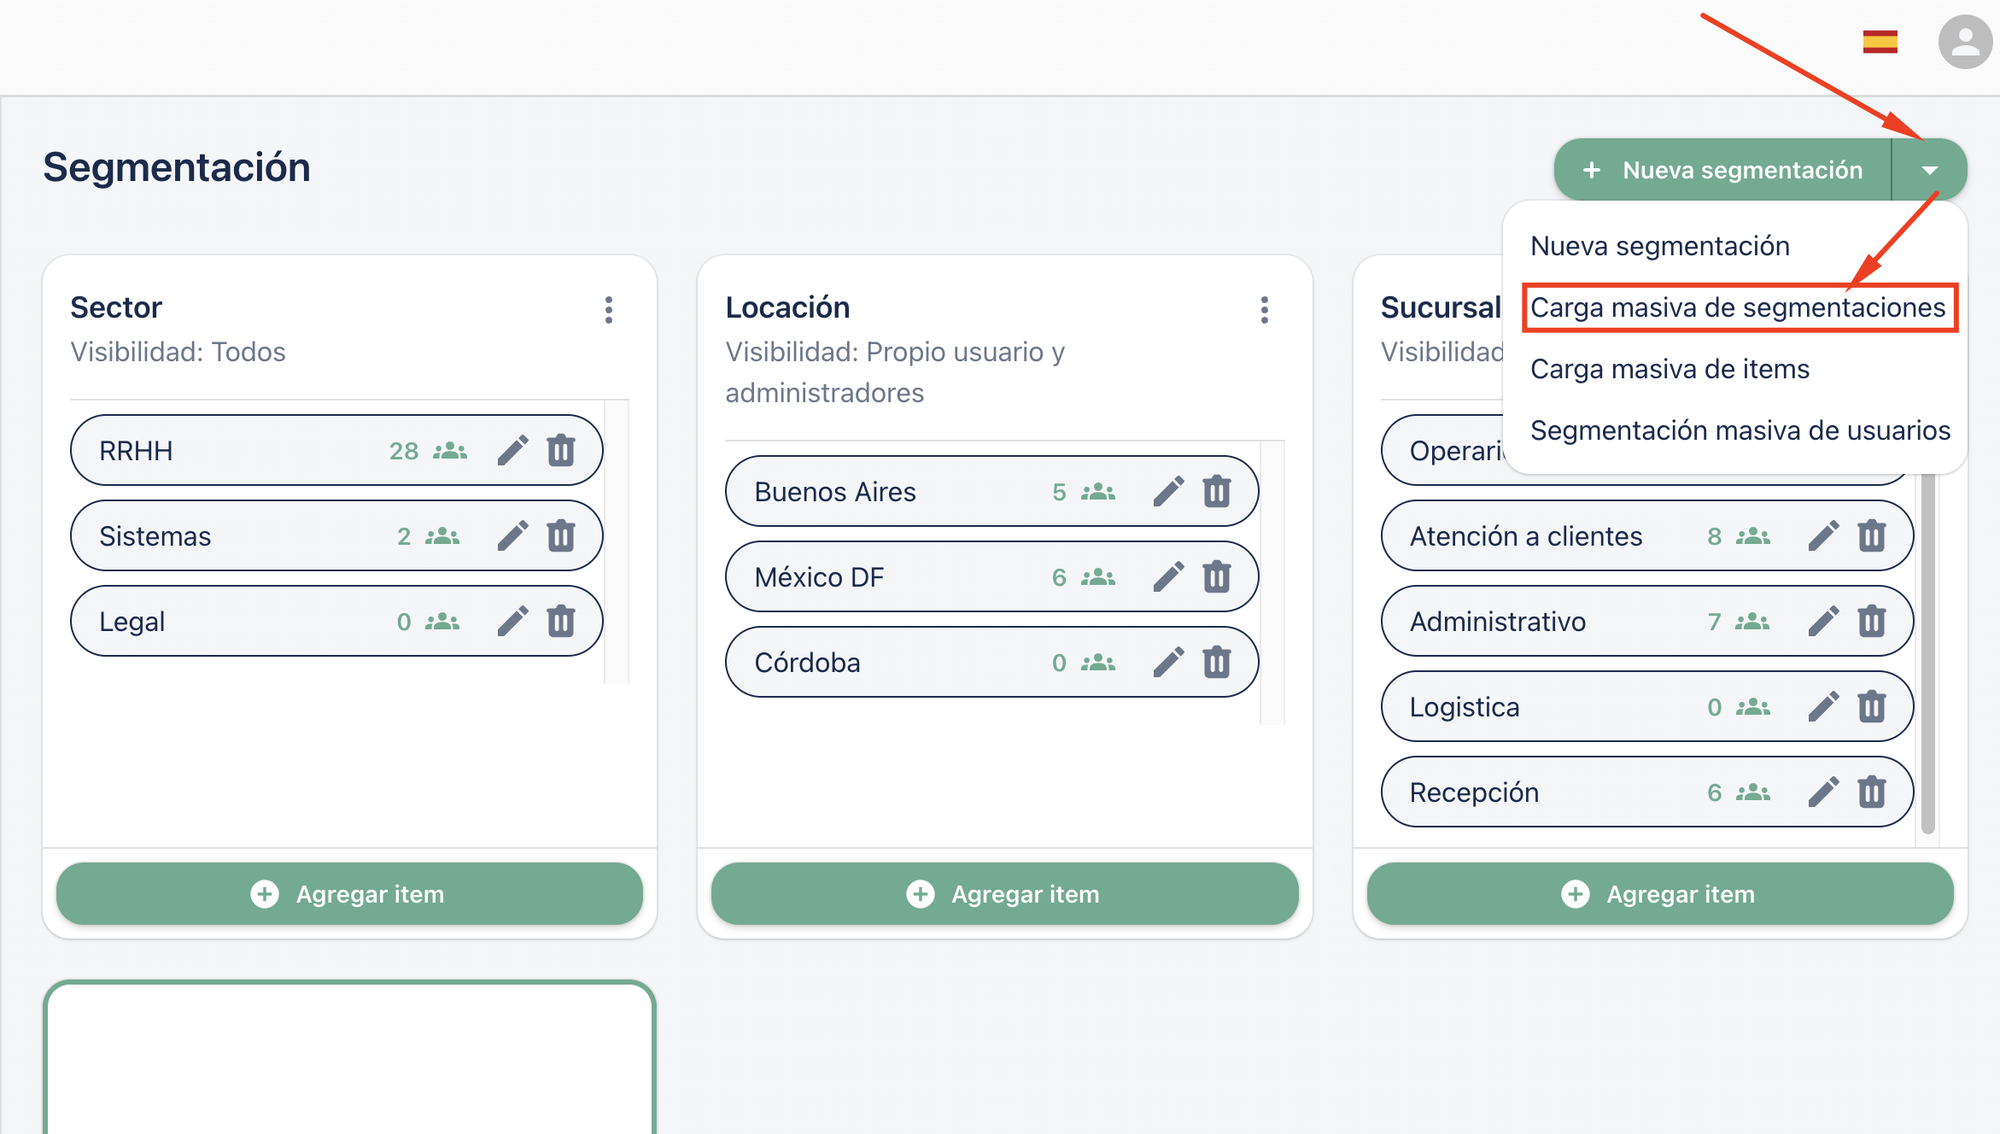
Task: Edit the RRHH item with the pencil icon
Action: (x=512, y=451)
